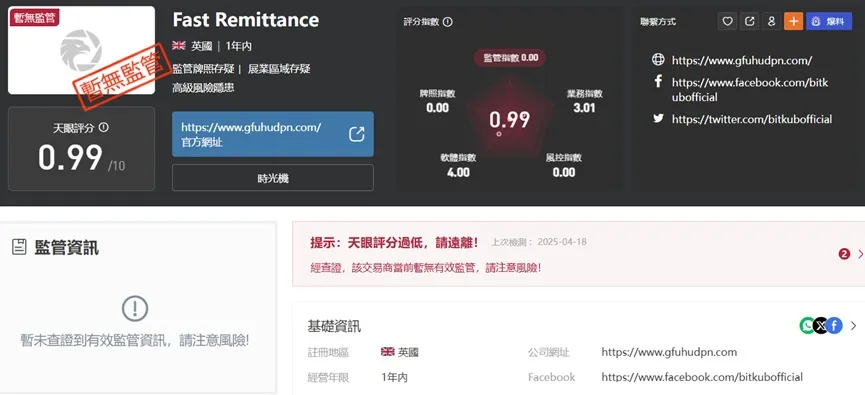Click the X icon in 基礎資訊

pyautogui.click(x=821, y=325)
